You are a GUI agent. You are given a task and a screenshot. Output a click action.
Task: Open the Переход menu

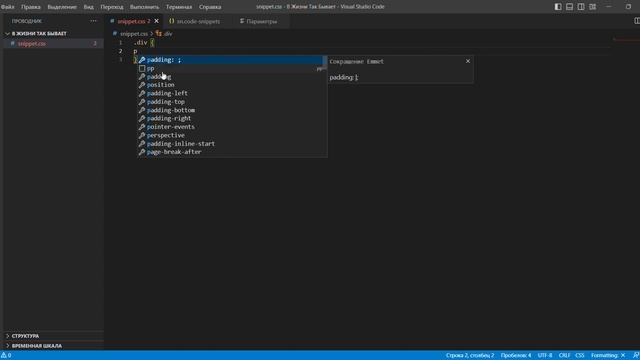tap(112, 7)
